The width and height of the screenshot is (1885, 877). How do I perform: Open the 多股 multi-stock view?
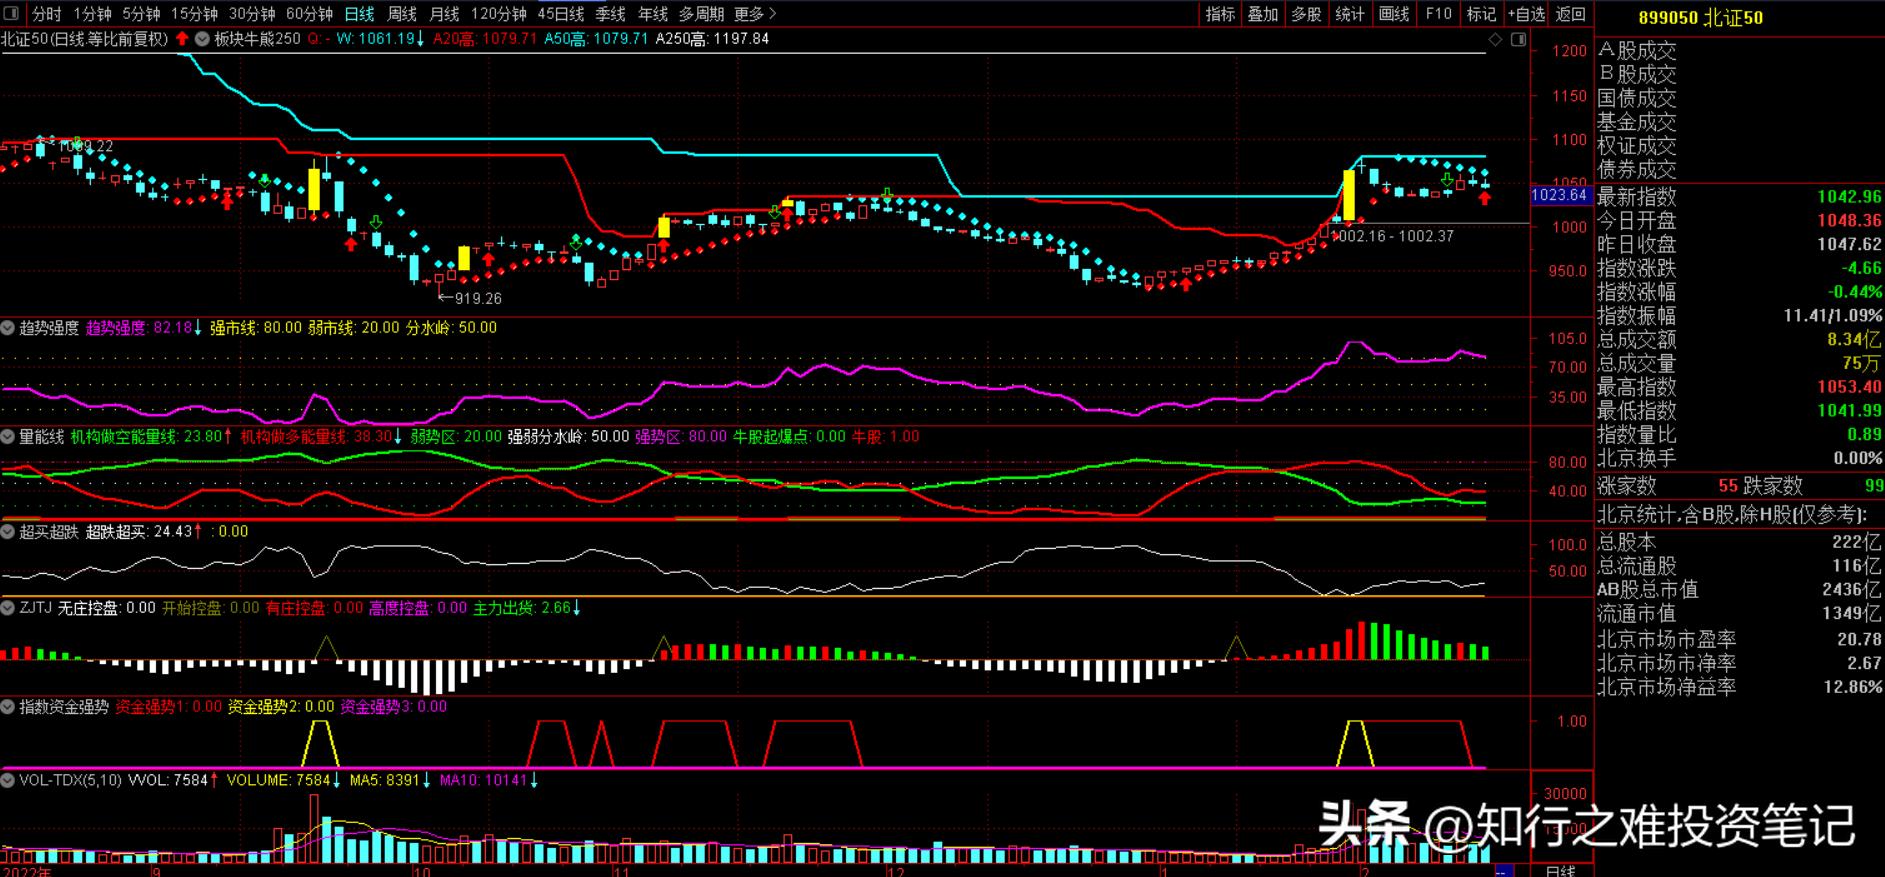(x=1306, y=14)
